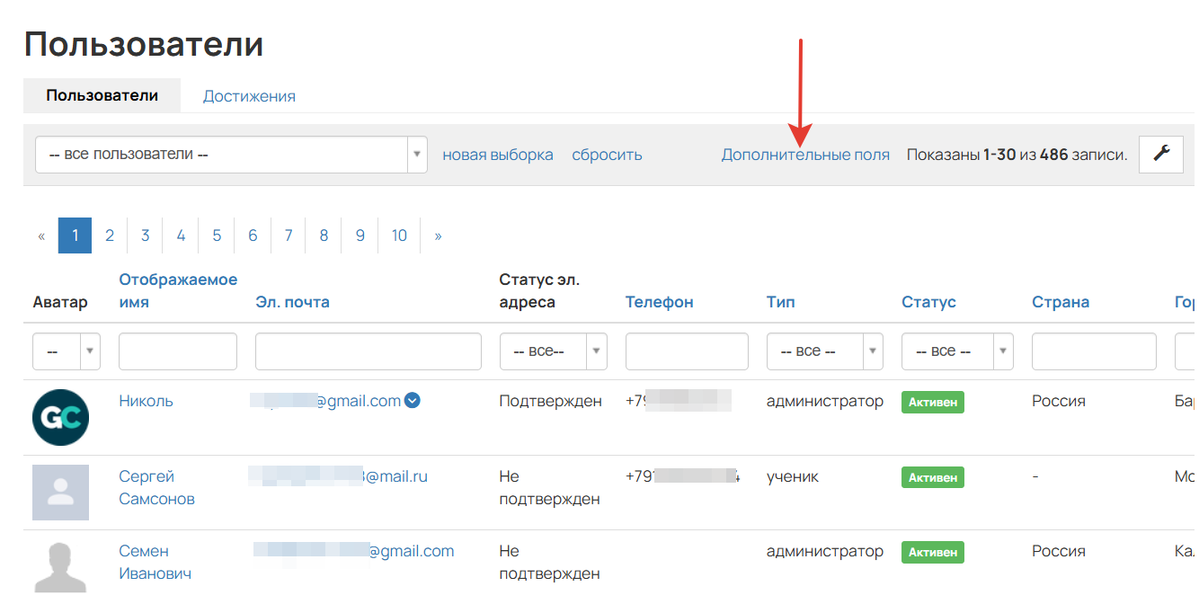The width and height of the screenshot is (1199, 604).
Task: Click the Эл. почта filter input field
Action: pos(369,352)
